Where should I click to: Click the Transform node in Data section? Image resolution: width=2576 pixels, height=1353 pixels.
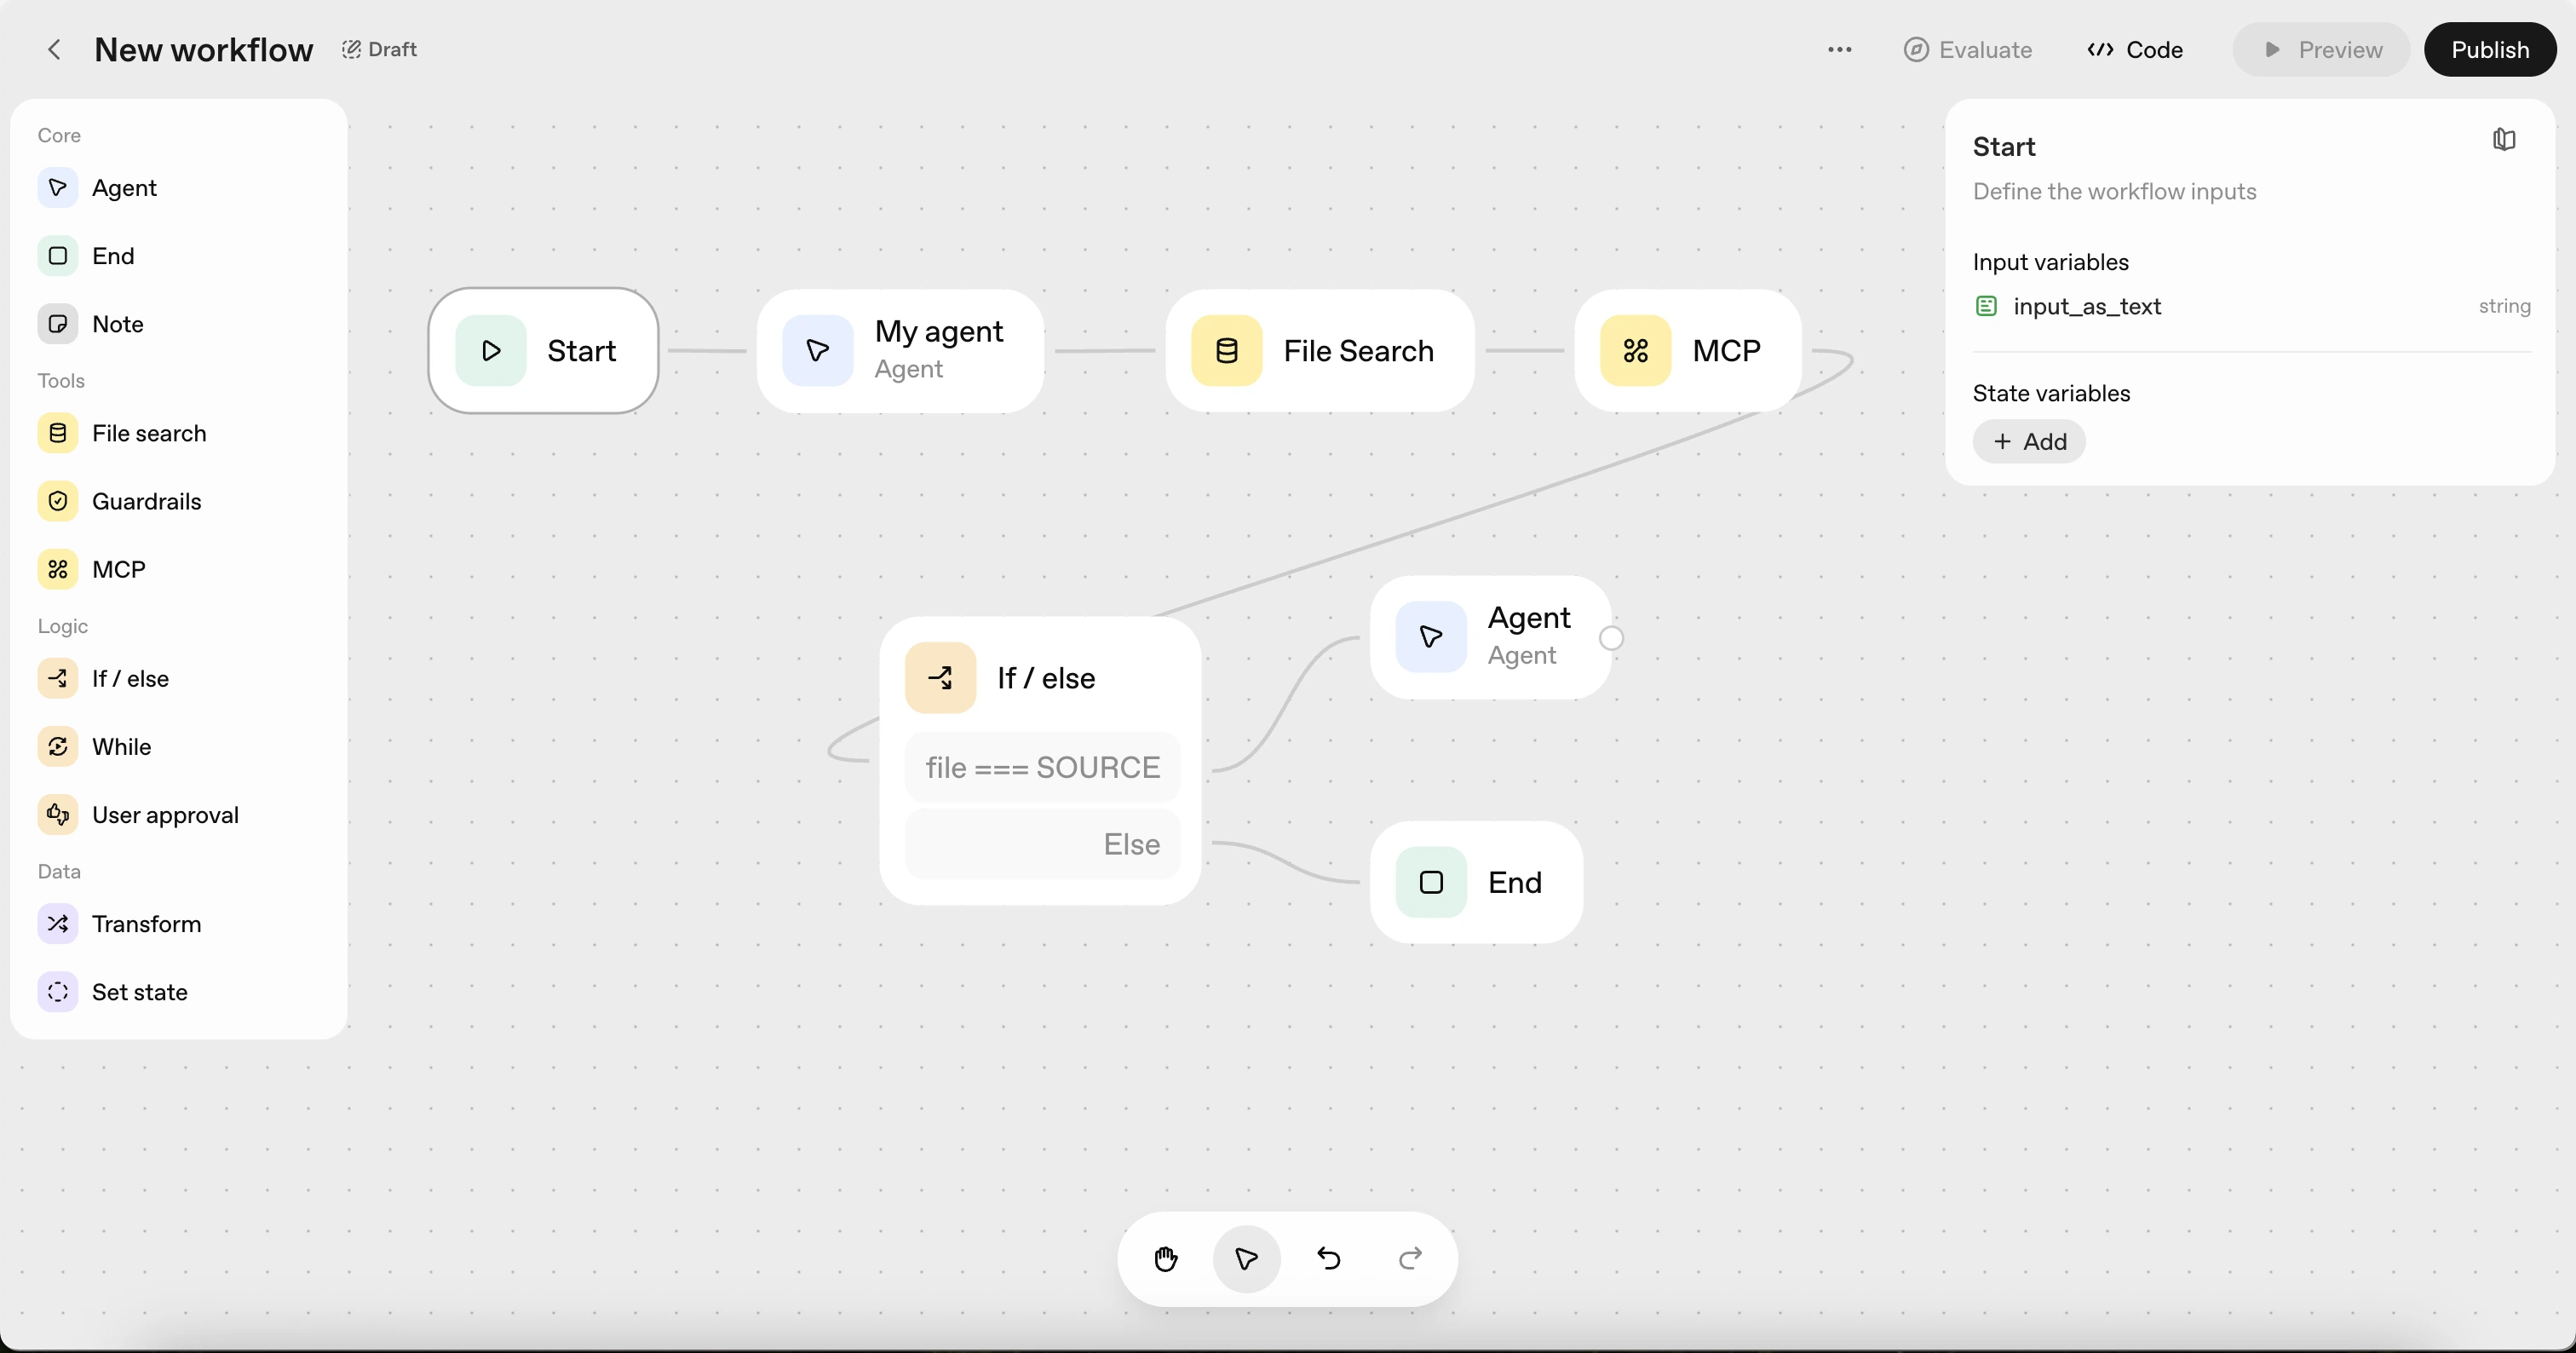coord(146,924)
